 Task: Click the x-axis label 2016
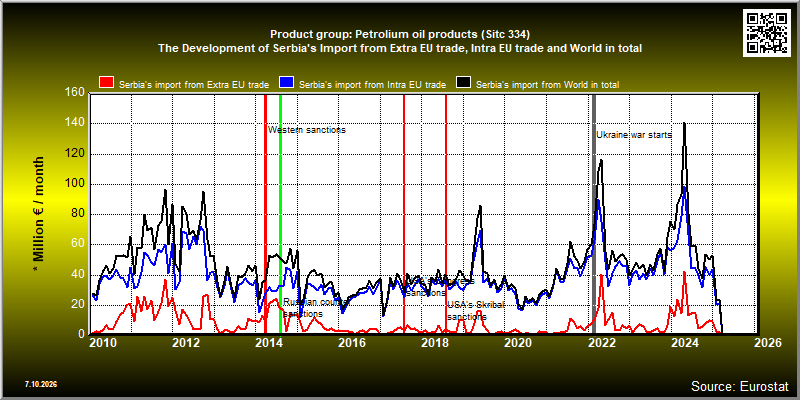(354, 343)
